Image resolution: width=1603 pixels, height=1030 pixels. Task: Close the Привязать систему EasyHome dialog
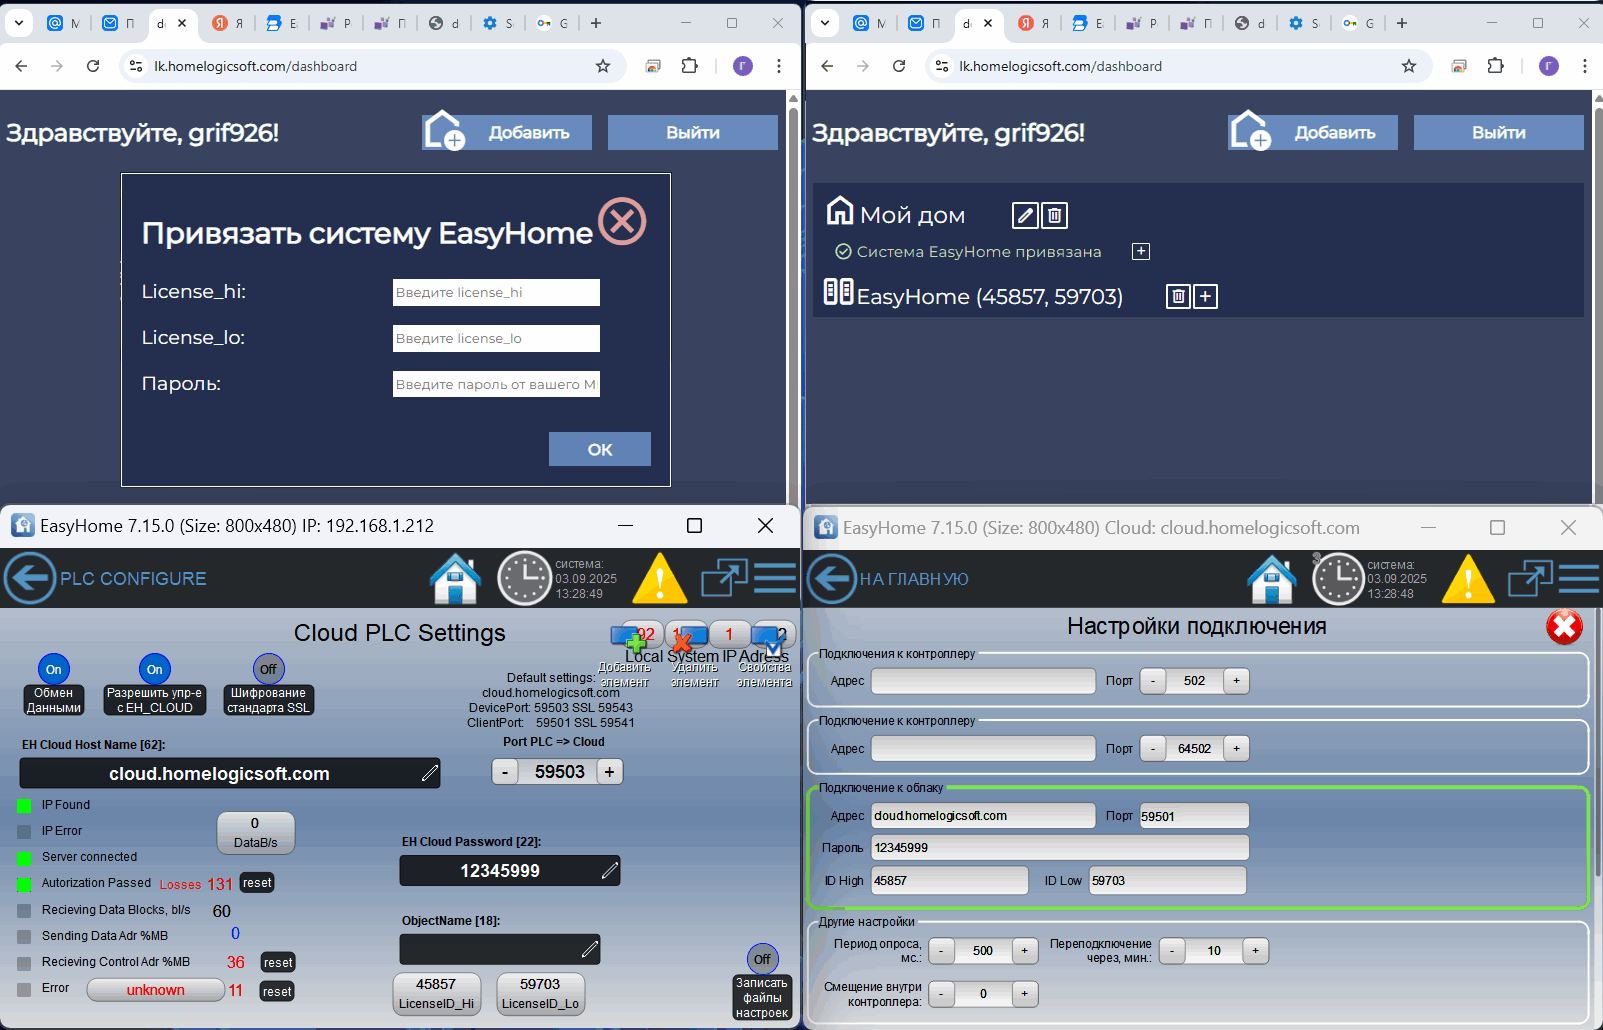coord(622,221)
